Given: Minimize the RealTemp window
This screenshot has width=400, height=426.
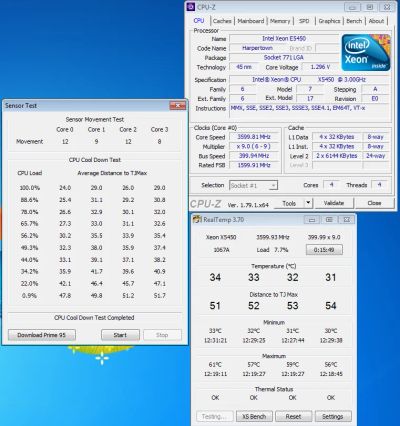Looking at the screenshot, I should (312, 220).
